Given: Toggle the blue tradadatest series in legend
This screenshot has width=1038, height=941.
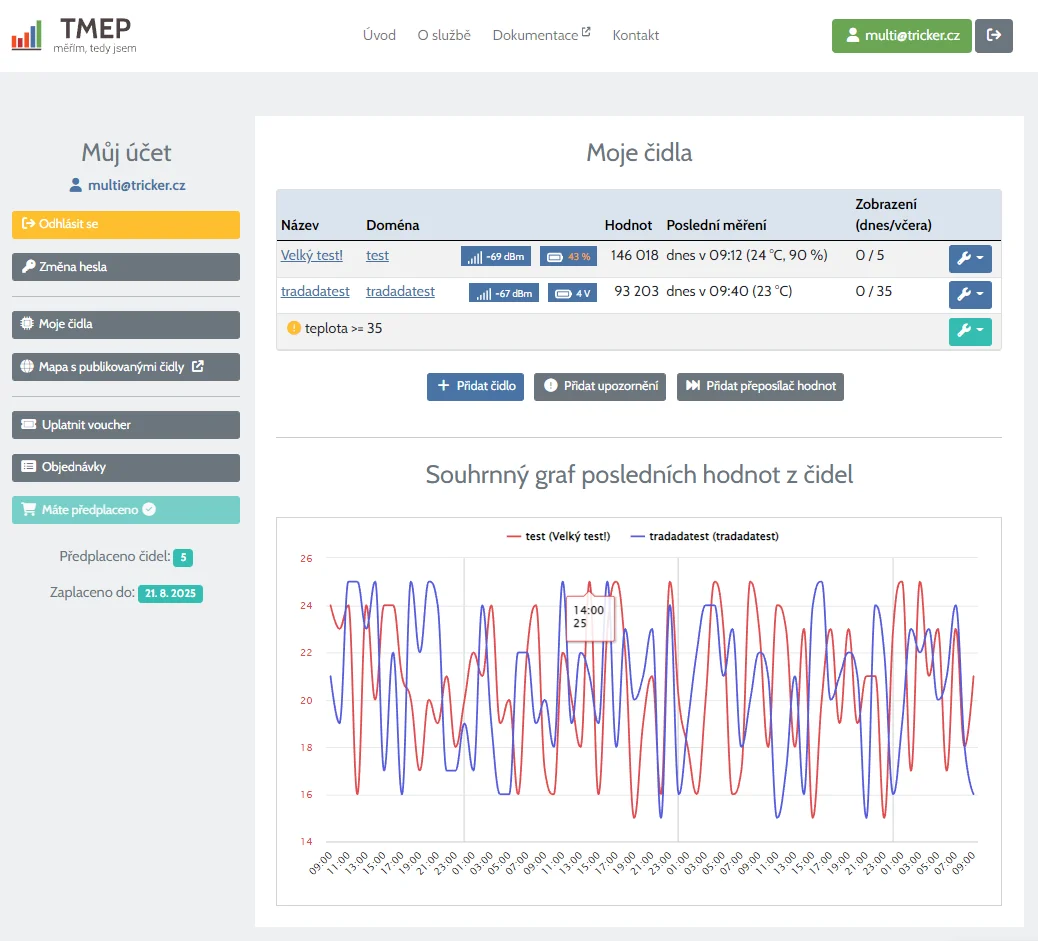Looking at the screenshot, I should (704, 536).
